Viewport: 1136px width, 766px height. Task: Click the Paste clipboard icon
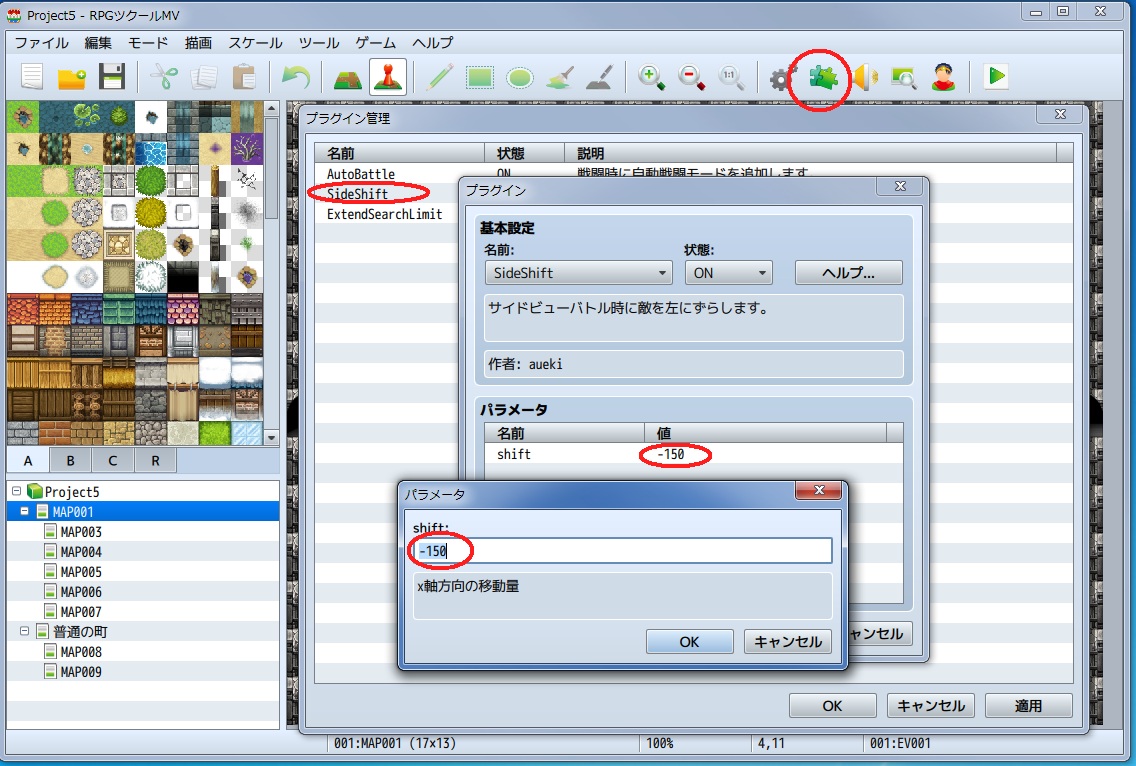pos(244,77)
